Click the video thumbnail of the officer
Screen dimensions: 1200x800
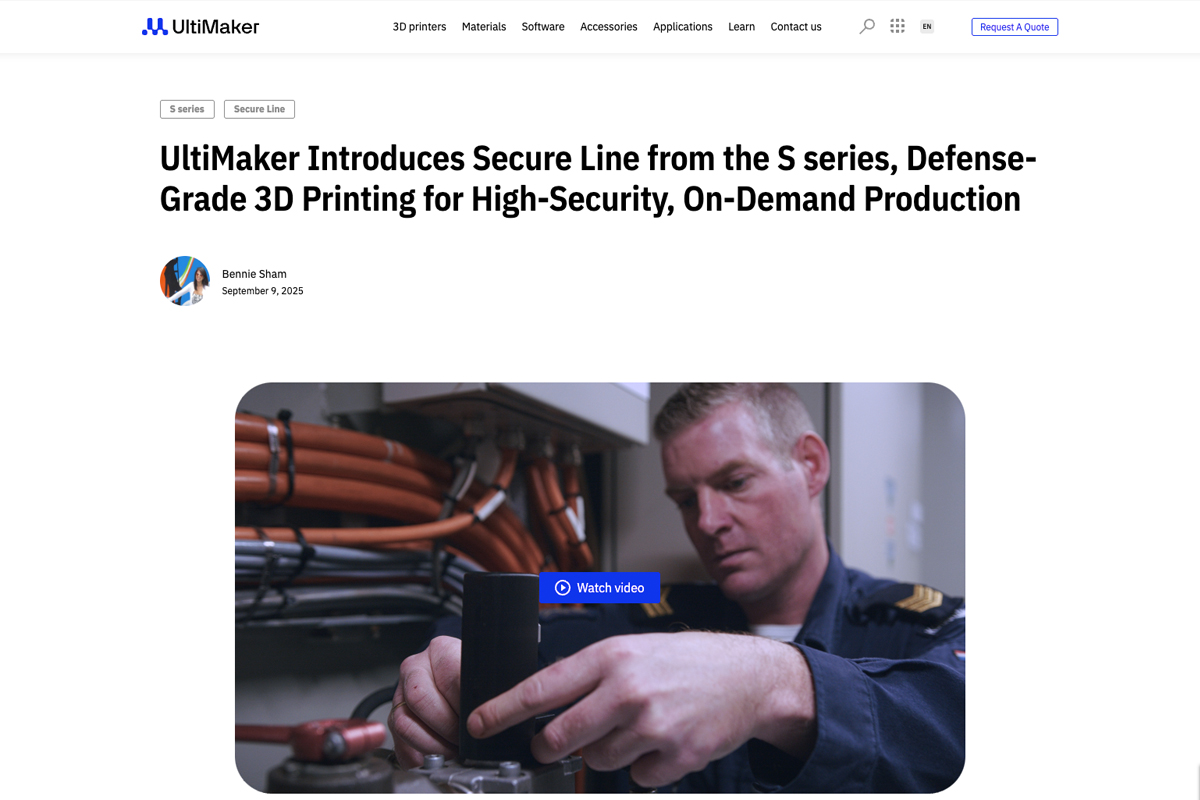click(x=600, y=588)
